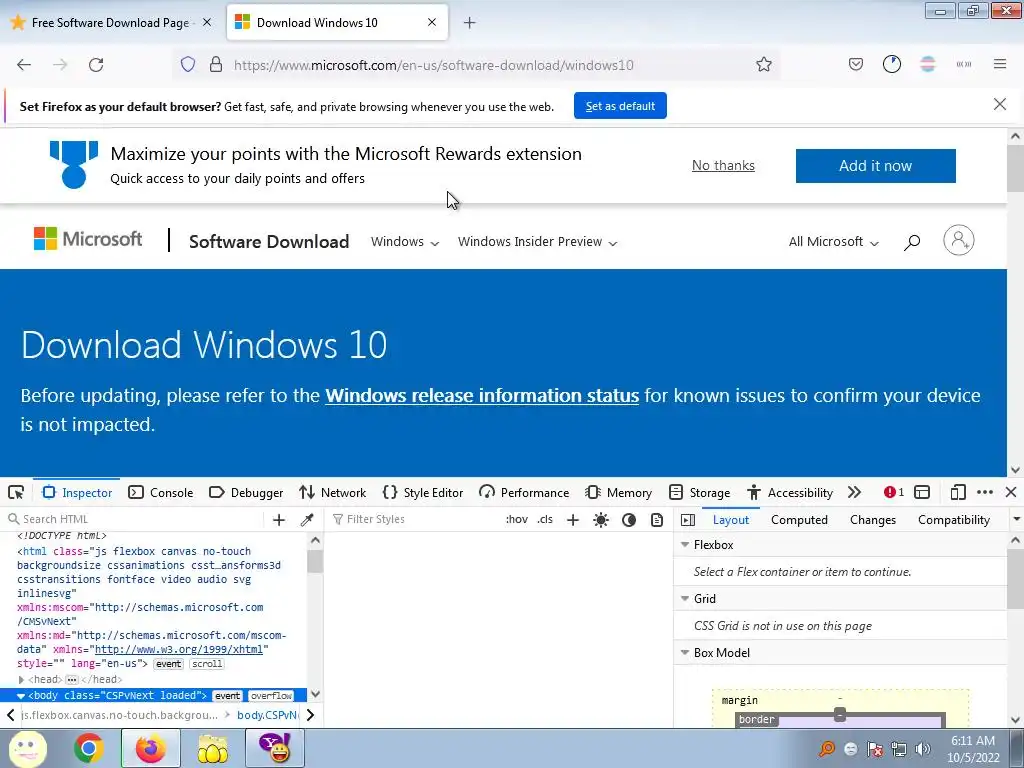The height and width of the screenshot is (768, 1024).
Task: Open the Firefox hamburger menu
Action: [x=1000, y=64]
